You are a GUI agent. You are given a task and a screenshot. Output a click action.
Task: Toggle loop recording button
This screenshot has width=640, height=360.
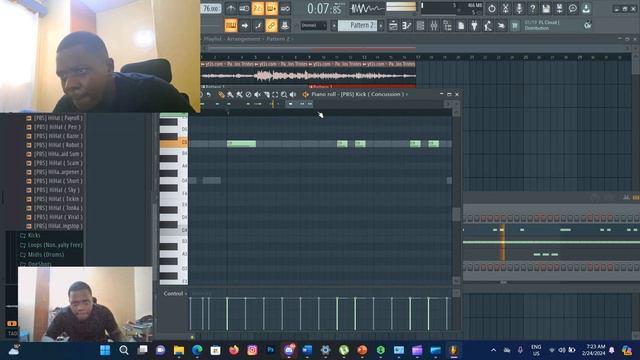285,9
